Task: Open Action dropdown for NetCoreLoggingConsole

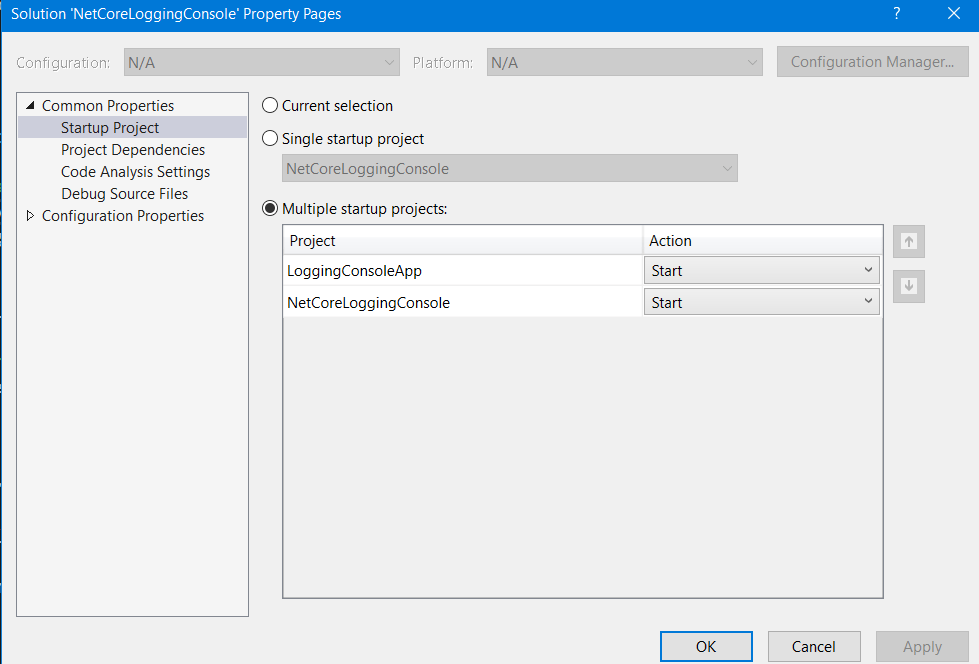Action: coord(761,303)
